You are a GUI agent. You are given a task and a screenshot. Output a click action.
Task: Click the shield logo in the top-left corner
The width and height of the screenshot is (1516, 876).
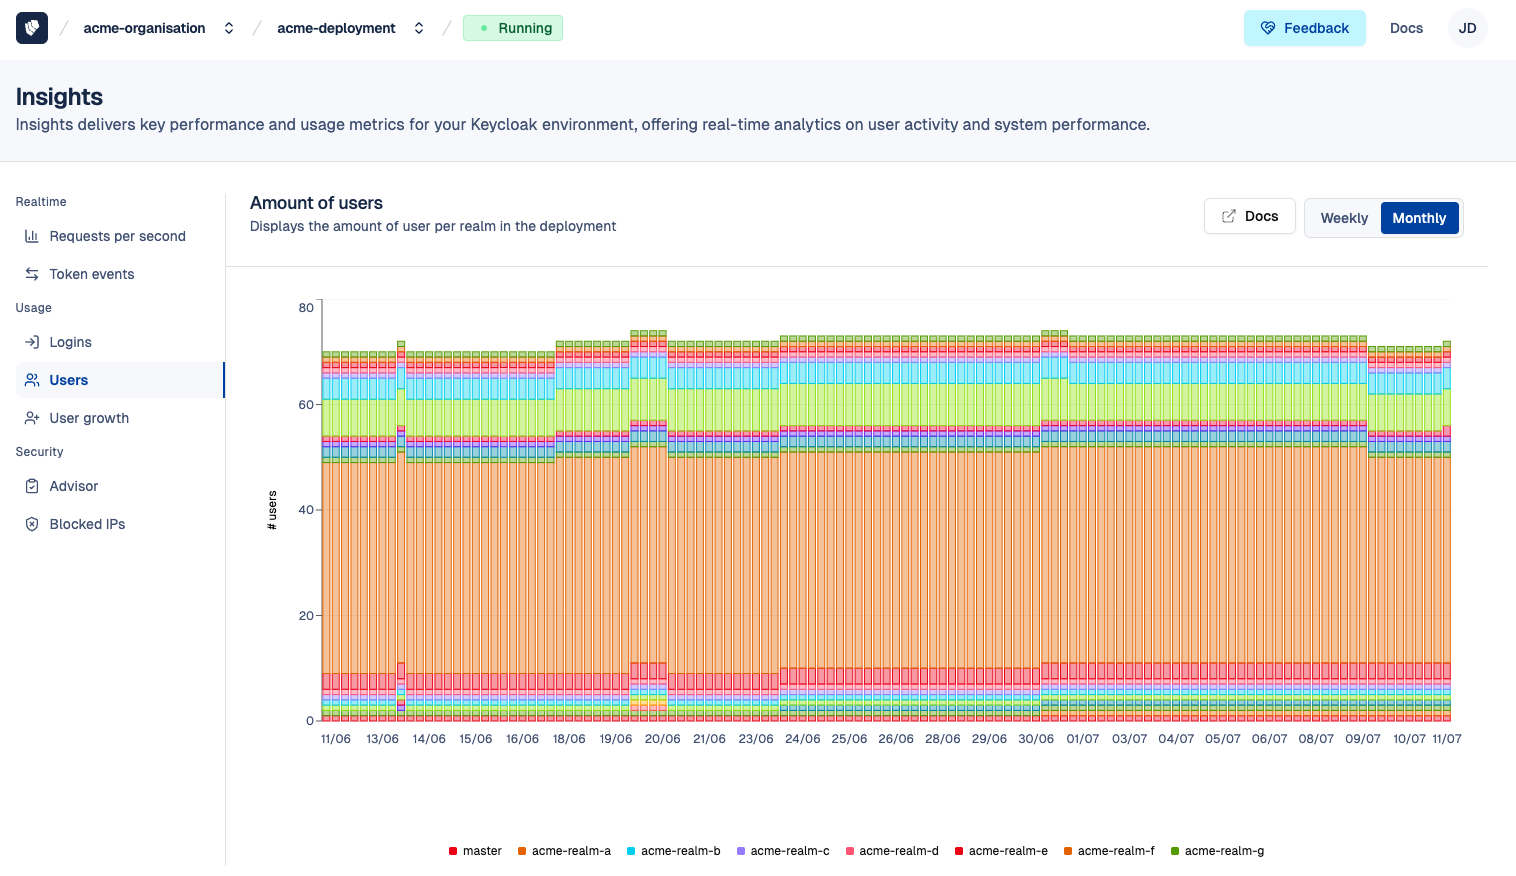tap(32, 28)
